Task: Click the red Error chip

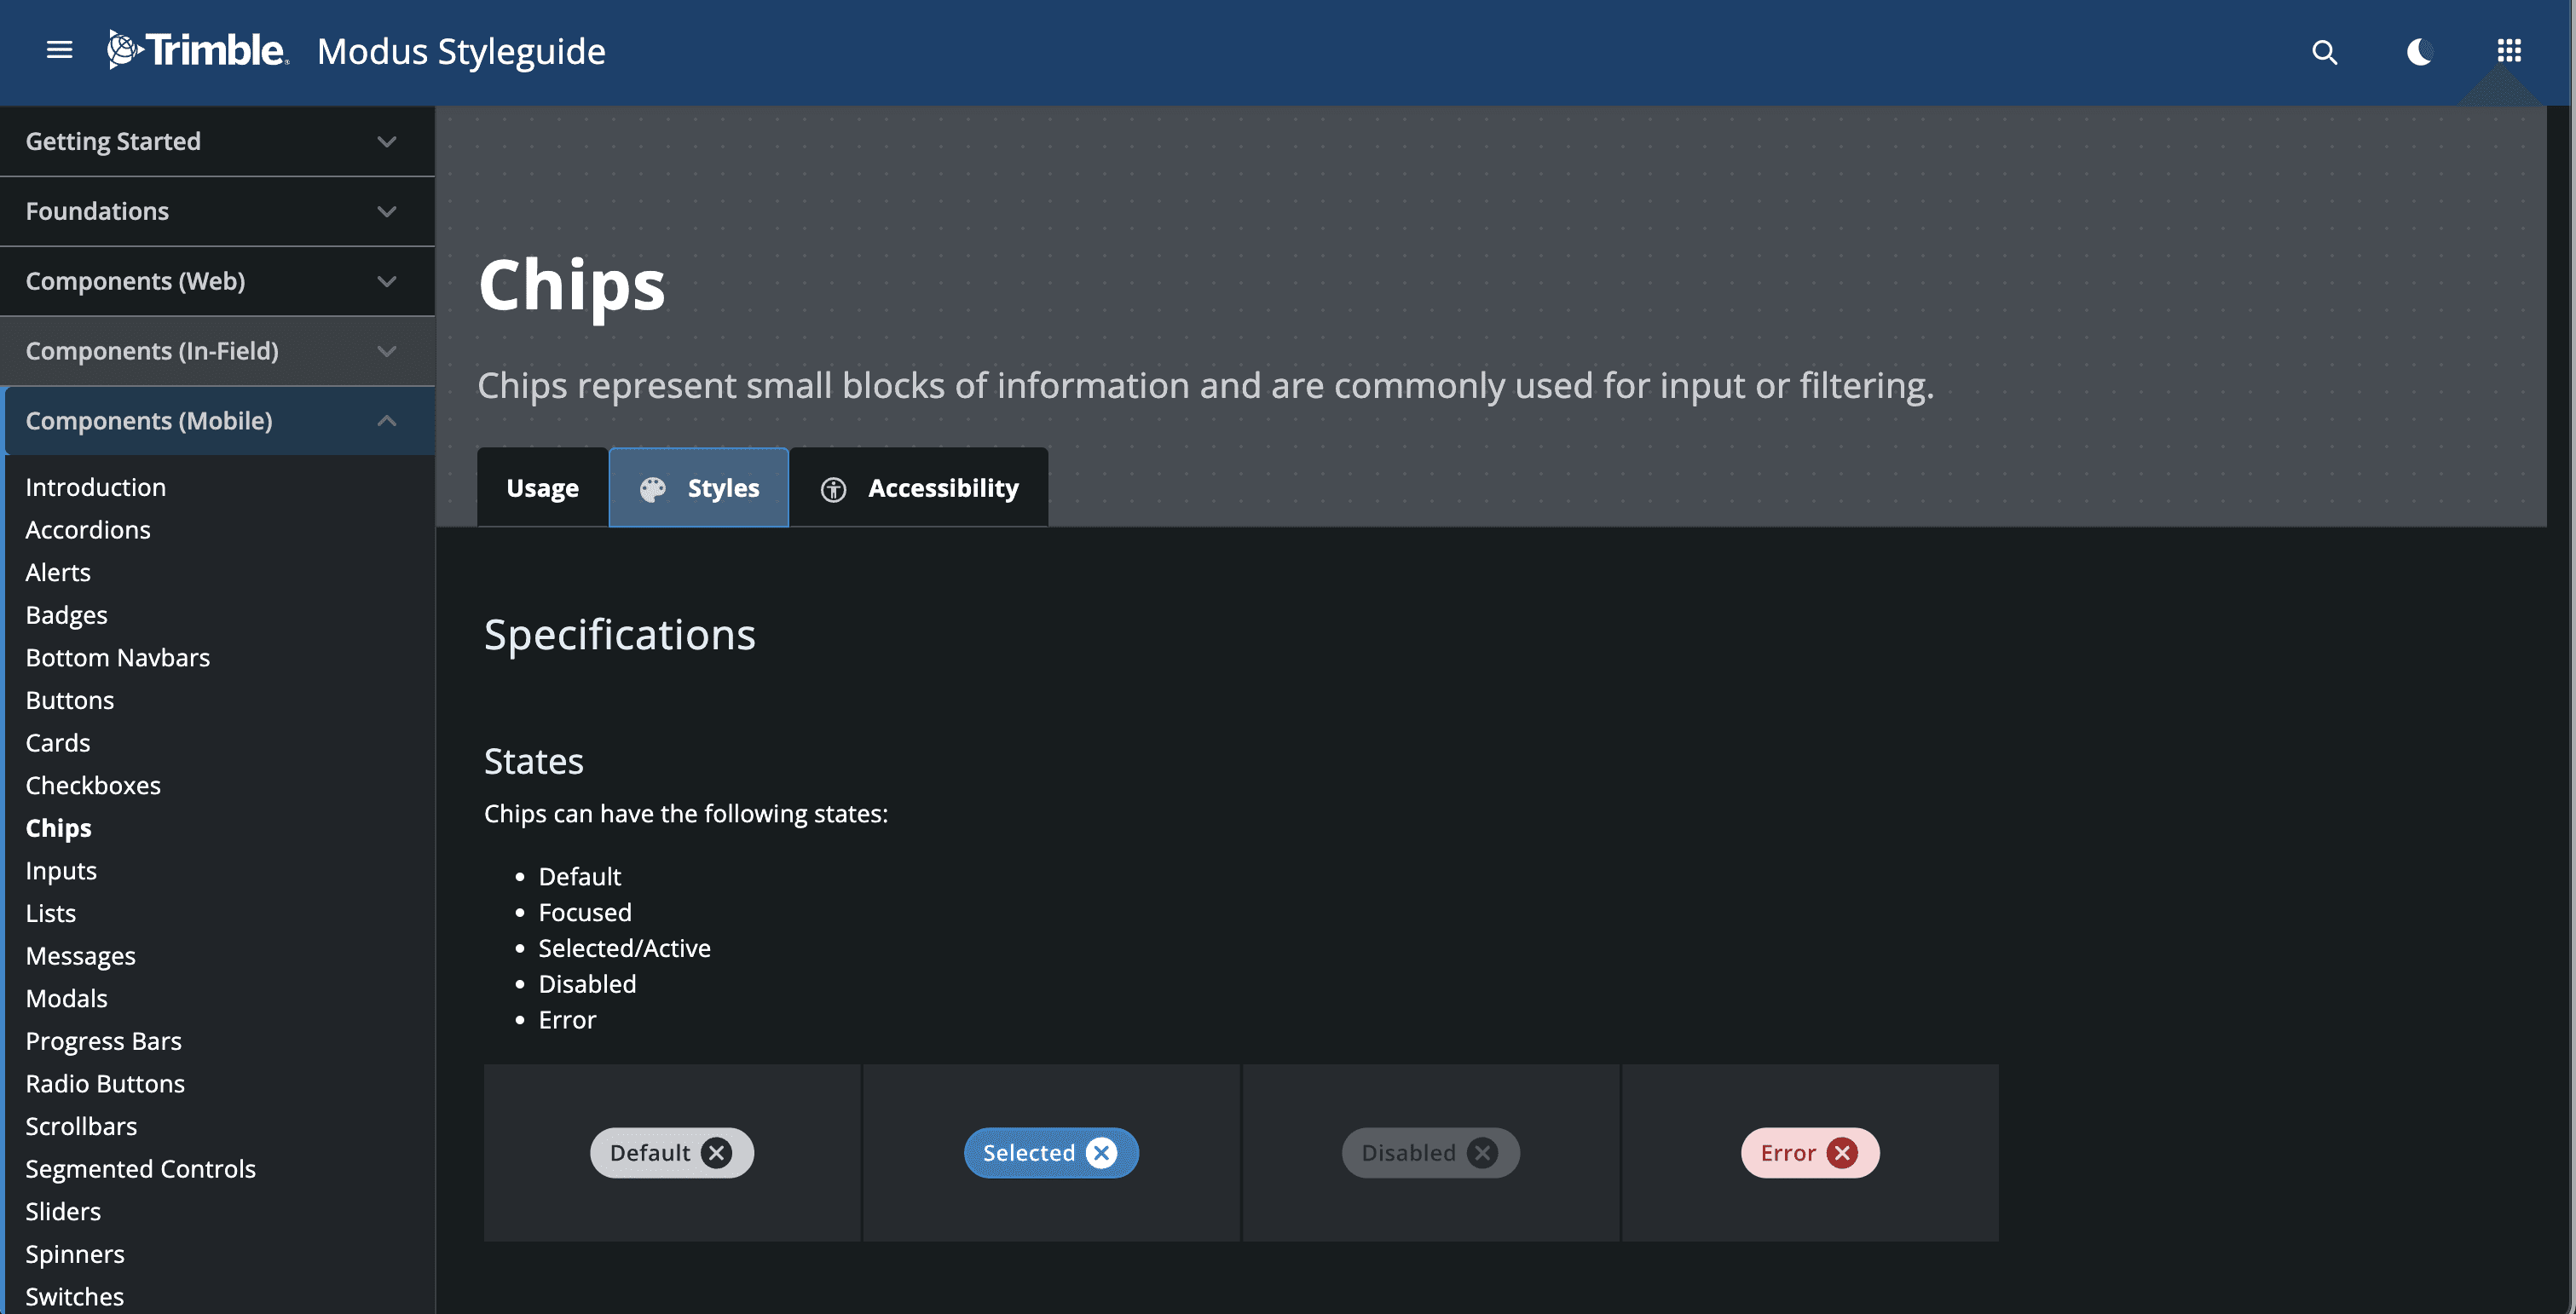Action: point(1787,1153)
